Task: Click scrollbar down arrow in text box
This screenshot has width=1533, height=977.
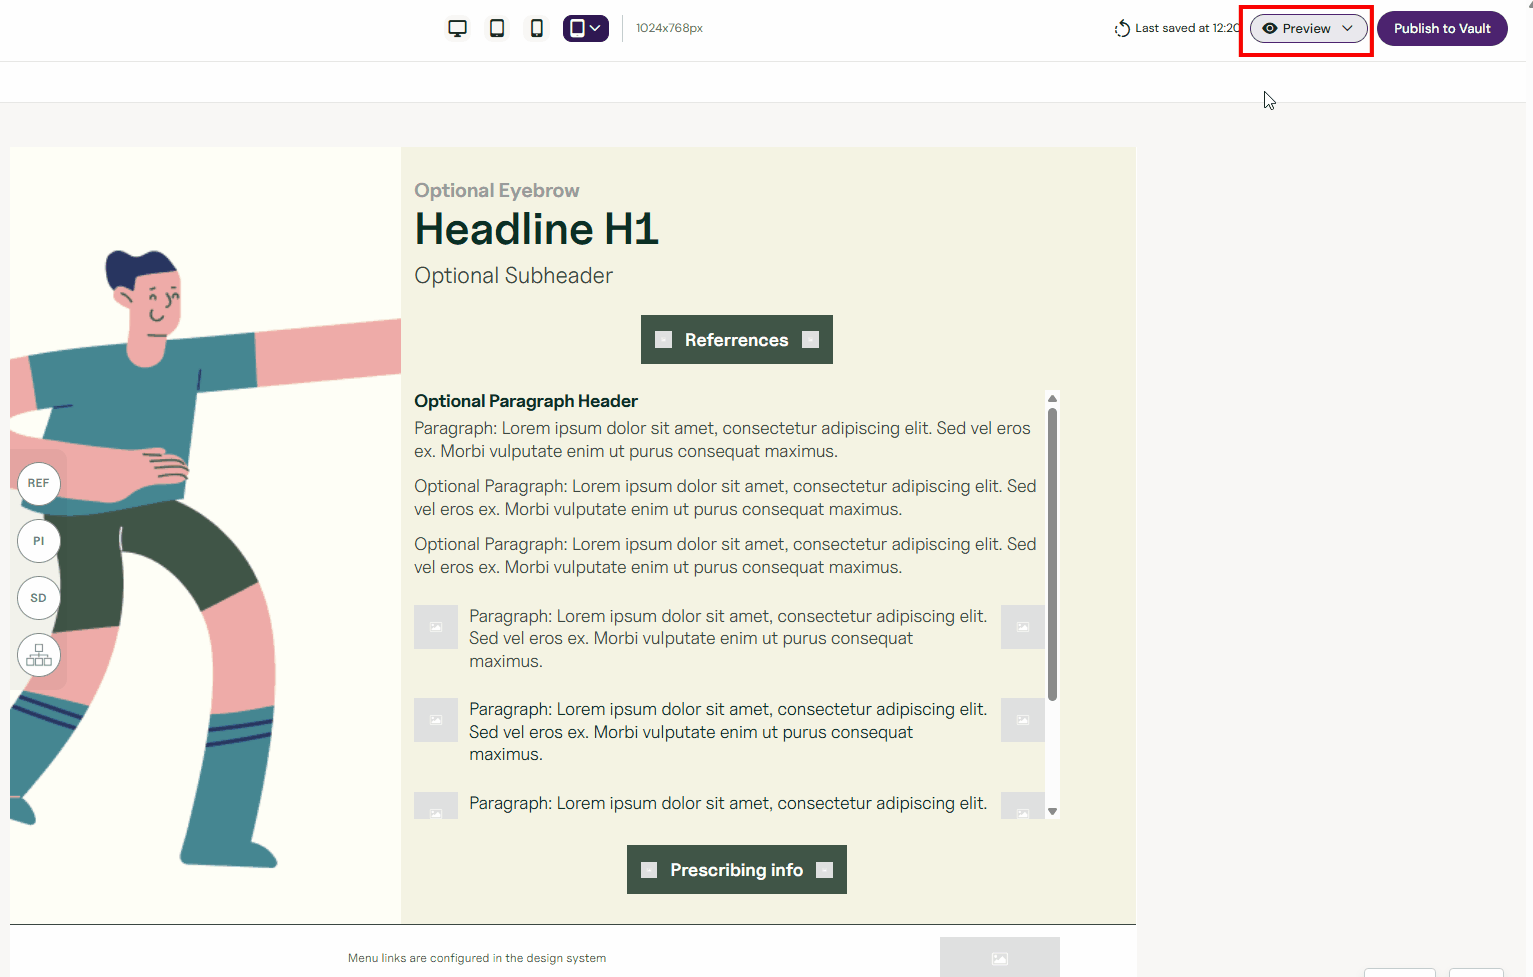Action: (1052, 811)
